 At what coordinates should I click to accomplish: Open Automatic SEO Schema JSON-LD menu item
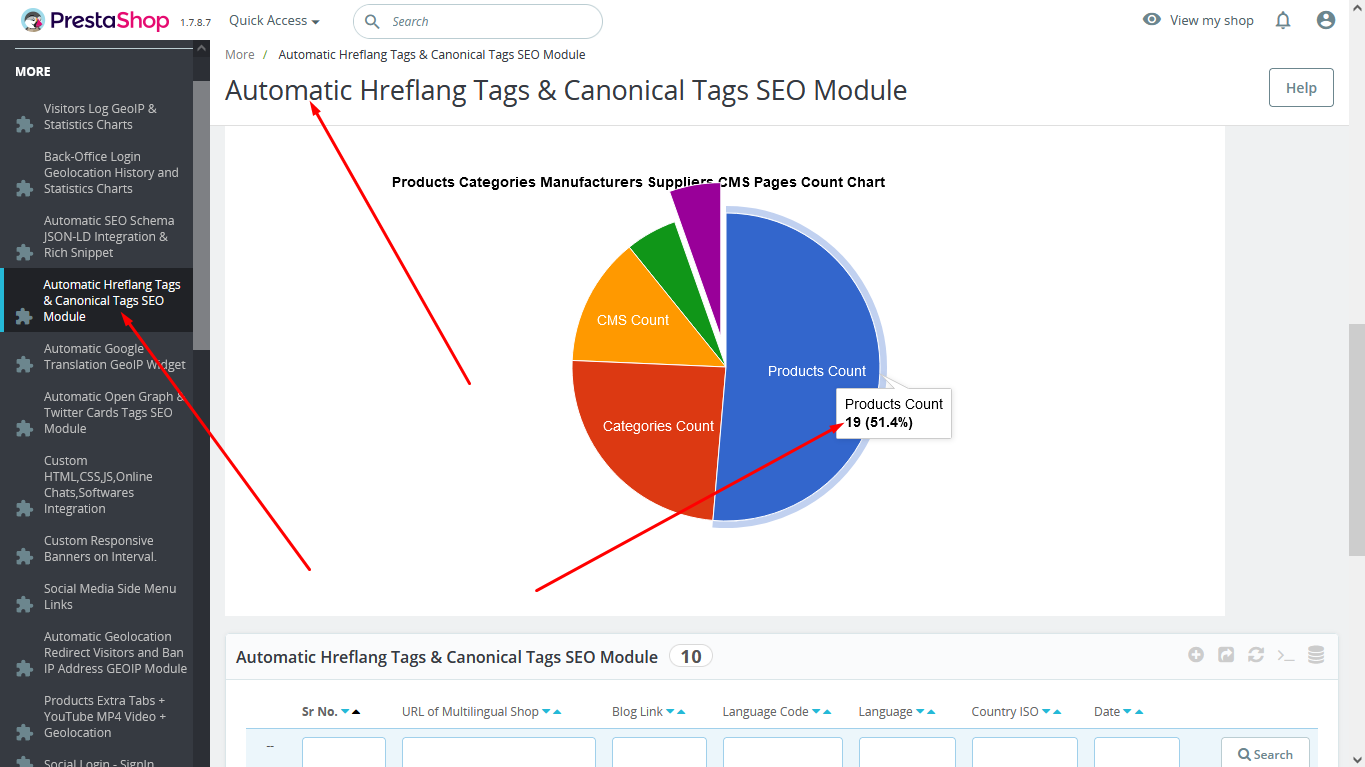[108, 237]
